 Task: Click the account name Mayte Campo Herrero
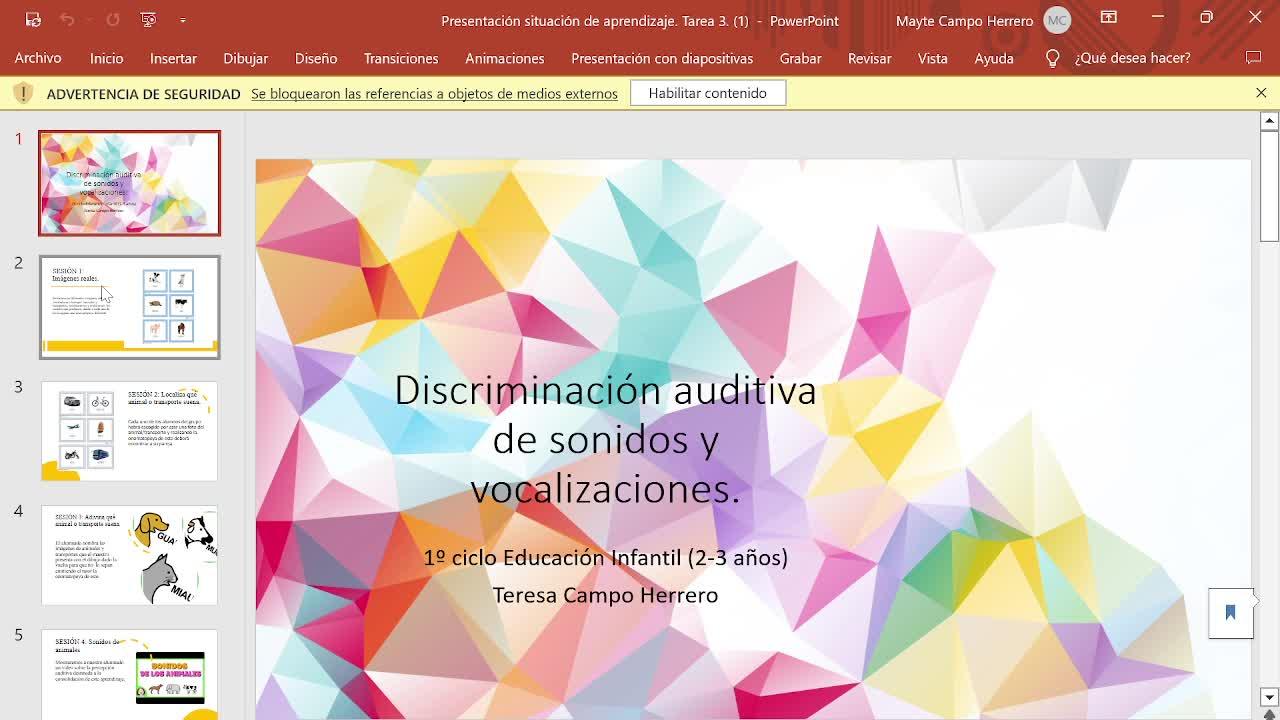point(965,20)
